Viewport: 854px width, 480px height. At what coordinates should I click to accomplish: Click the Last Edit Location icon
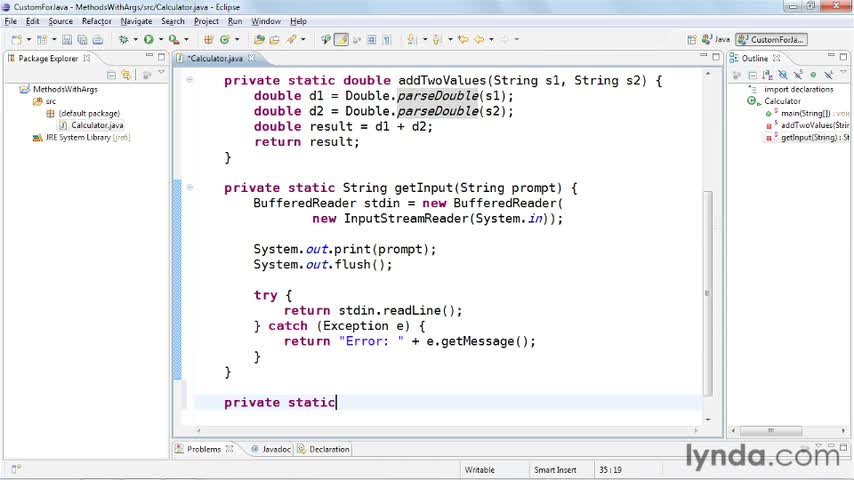[x=463, y=40]
